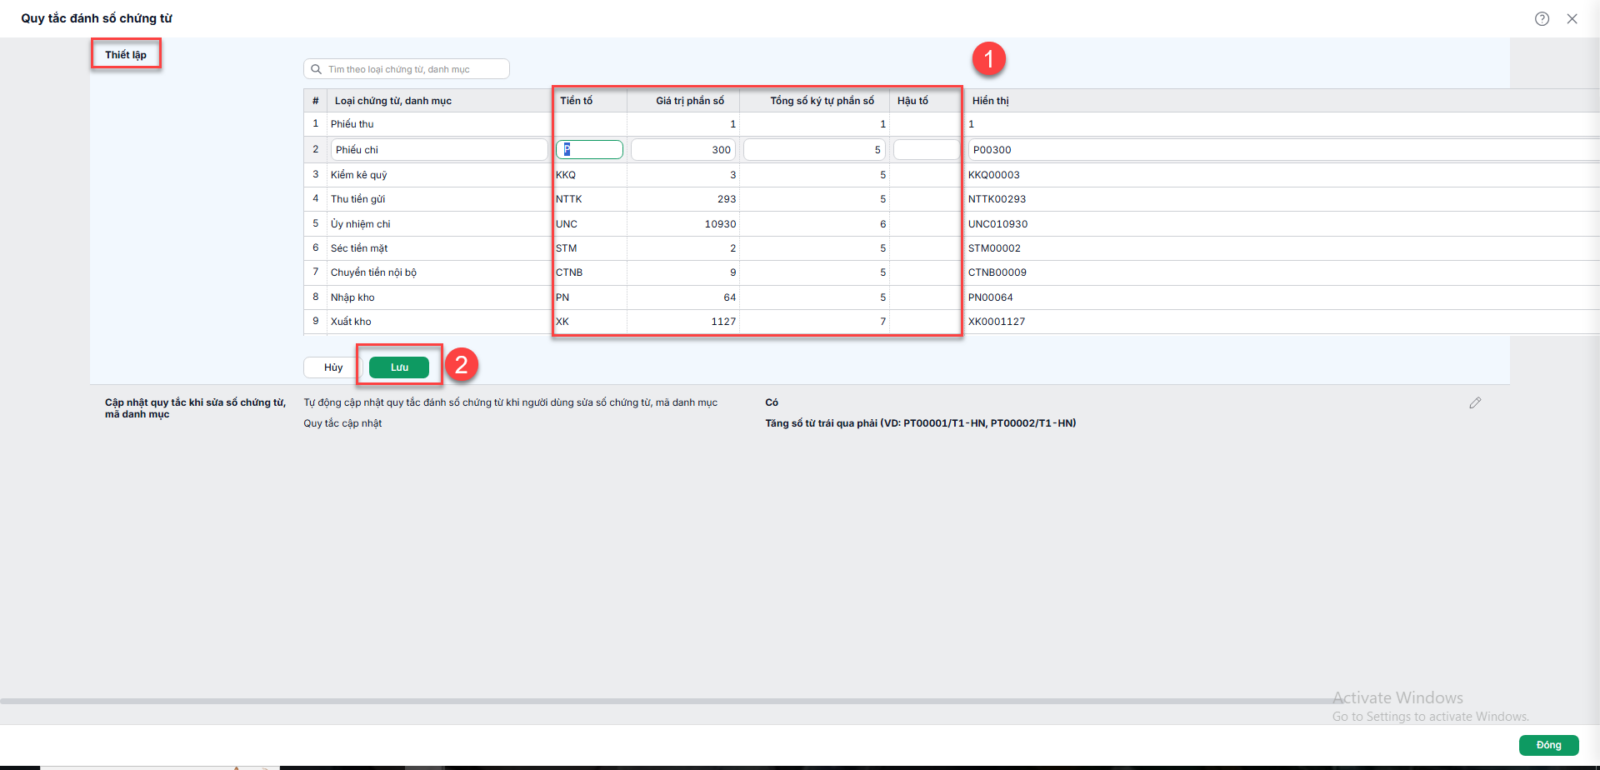Click display value STM00002
The width and height of the screenshot is (1600, 770).
(x=994, y=248)
